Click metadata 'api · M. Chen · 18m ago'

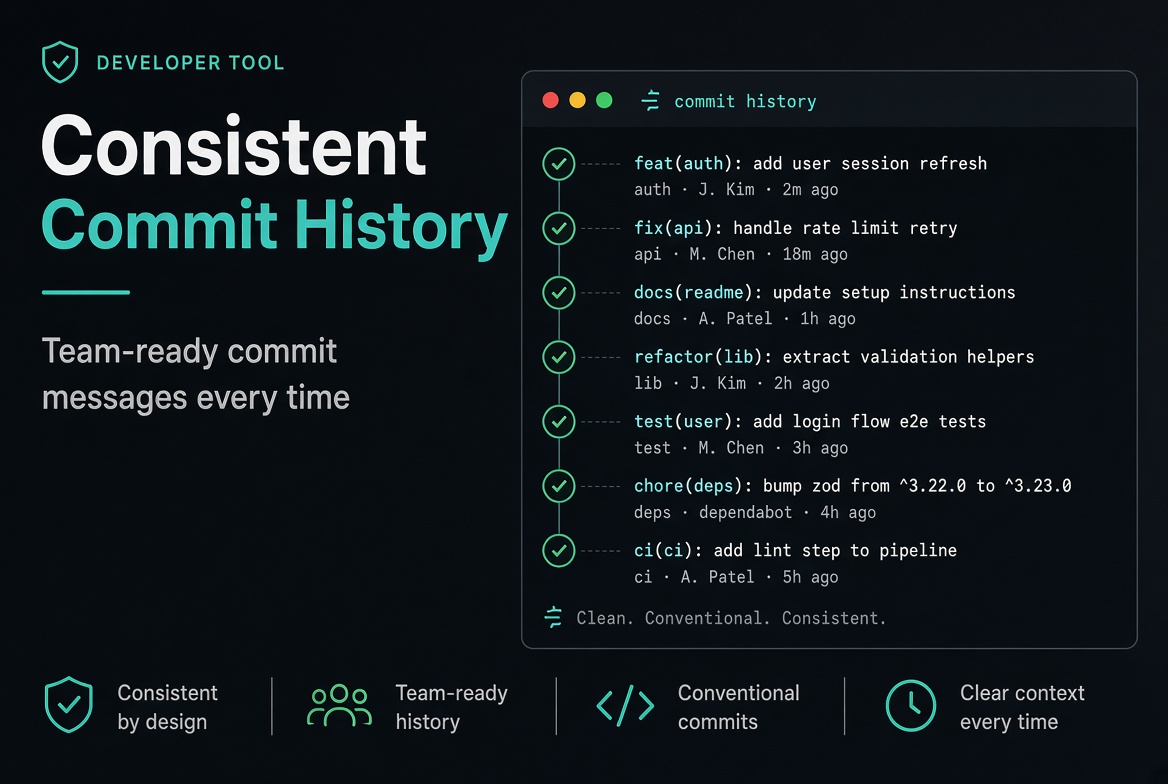point(740,254)
